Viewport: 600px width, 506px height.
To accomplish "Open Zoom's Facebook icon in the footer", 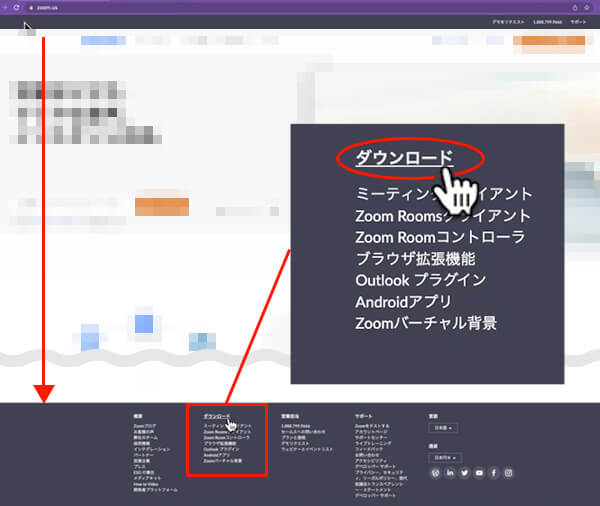I will 494,473.
